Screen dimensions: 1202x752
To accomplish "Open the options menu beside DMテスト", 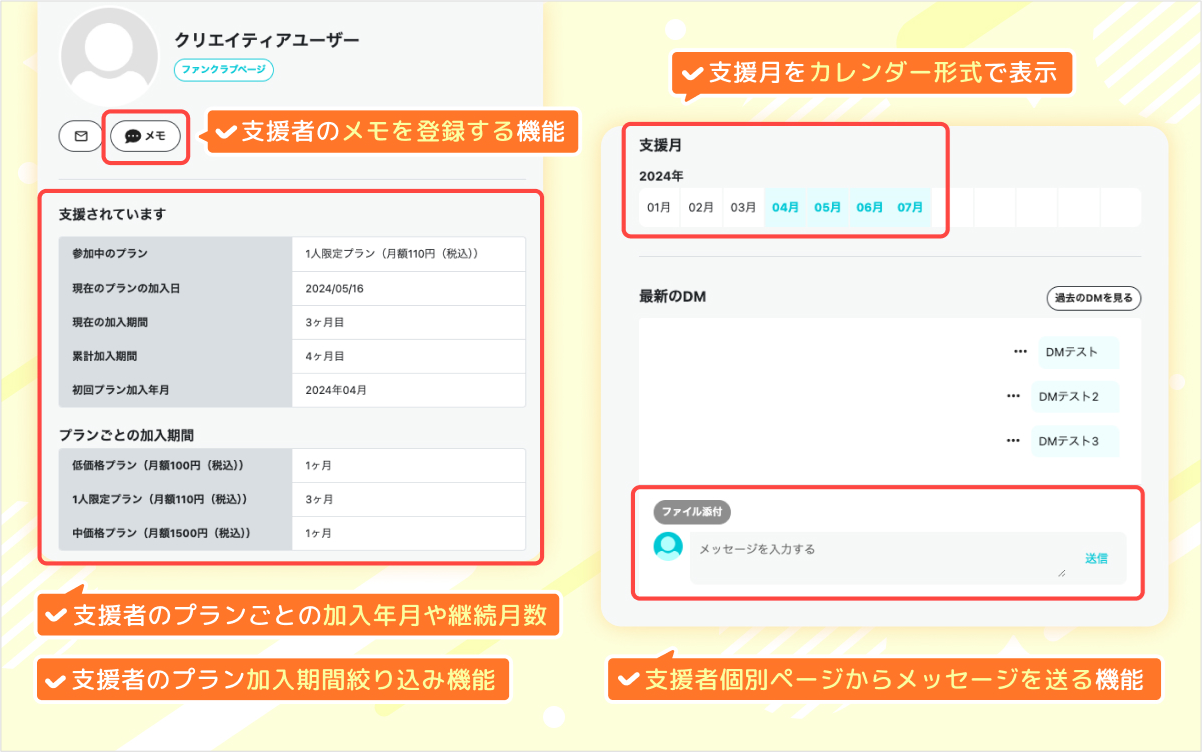I will pos(1019,351).
